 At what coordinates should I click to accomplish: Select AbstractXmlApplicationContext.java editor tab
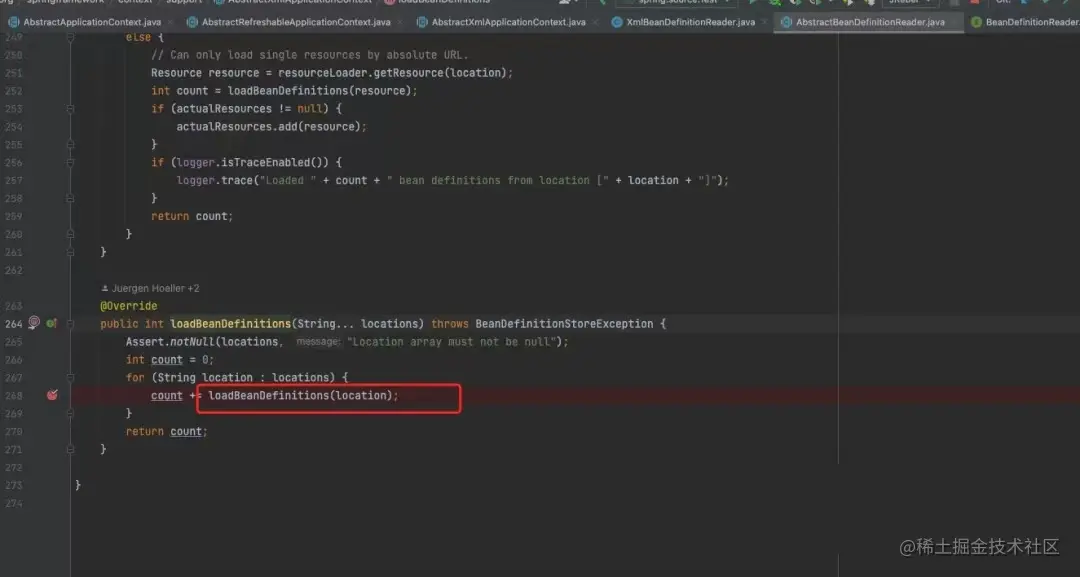[x=508, y=22]
